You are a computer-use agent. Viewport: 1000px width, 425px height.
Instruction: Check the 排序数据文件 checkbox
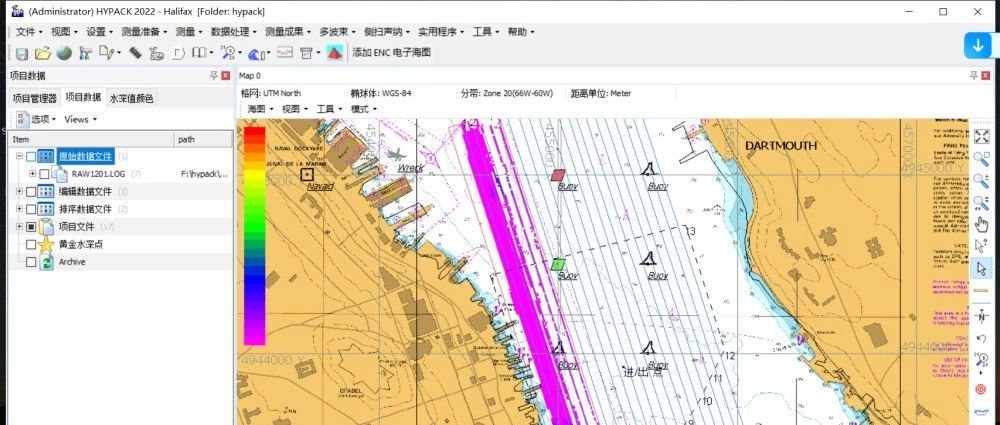coord(31,209)
